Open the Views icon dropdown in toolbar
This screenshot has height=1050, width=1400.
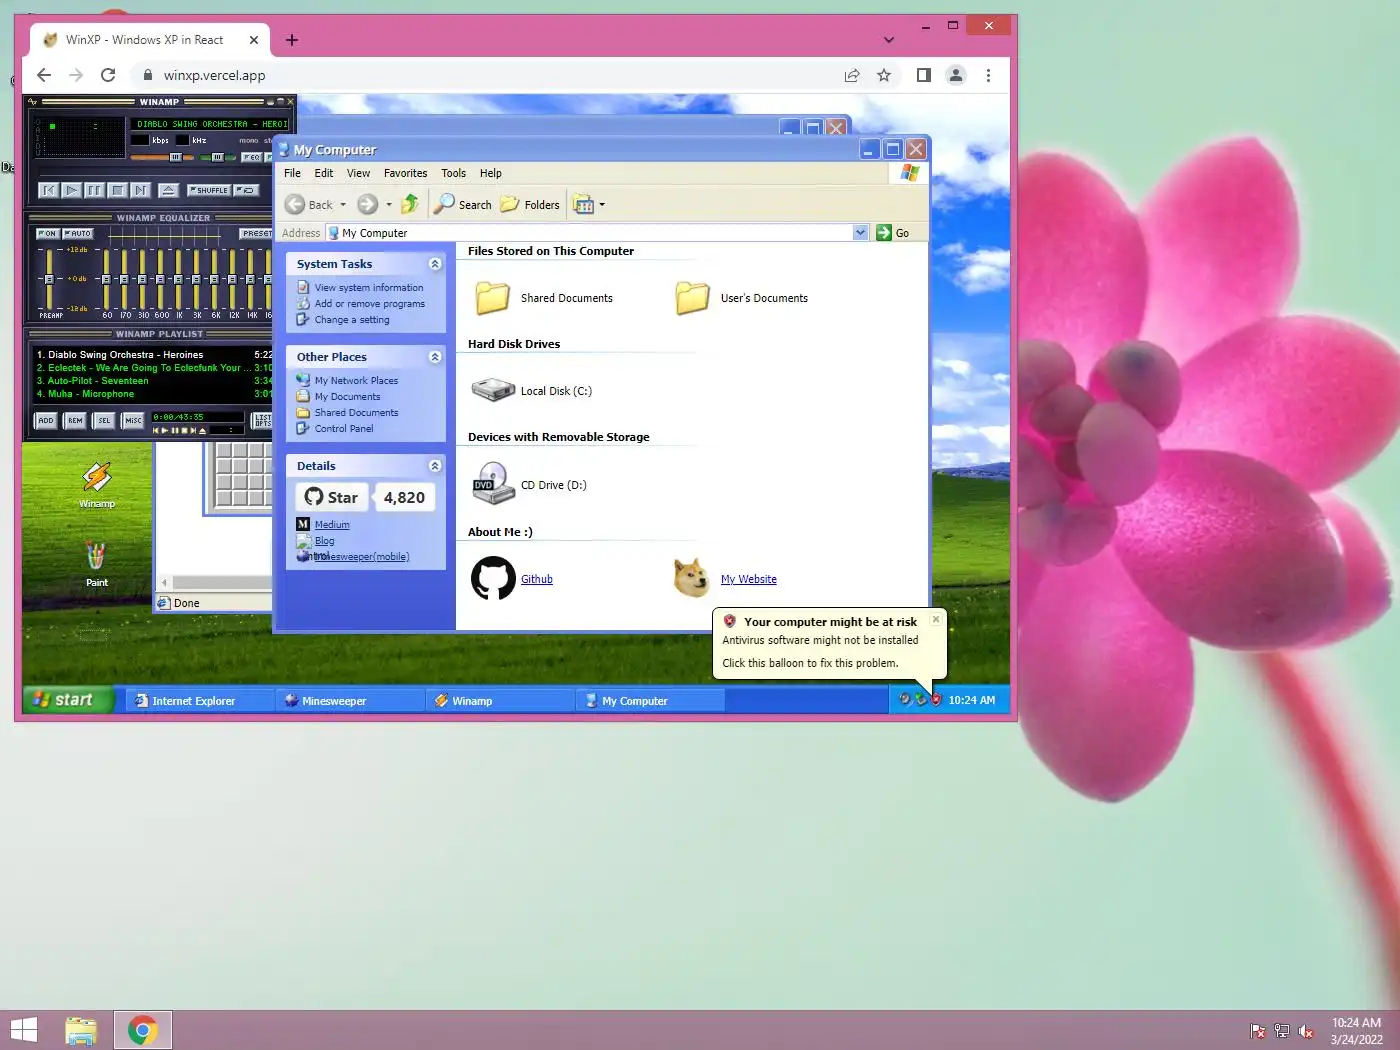click(589, 205)
